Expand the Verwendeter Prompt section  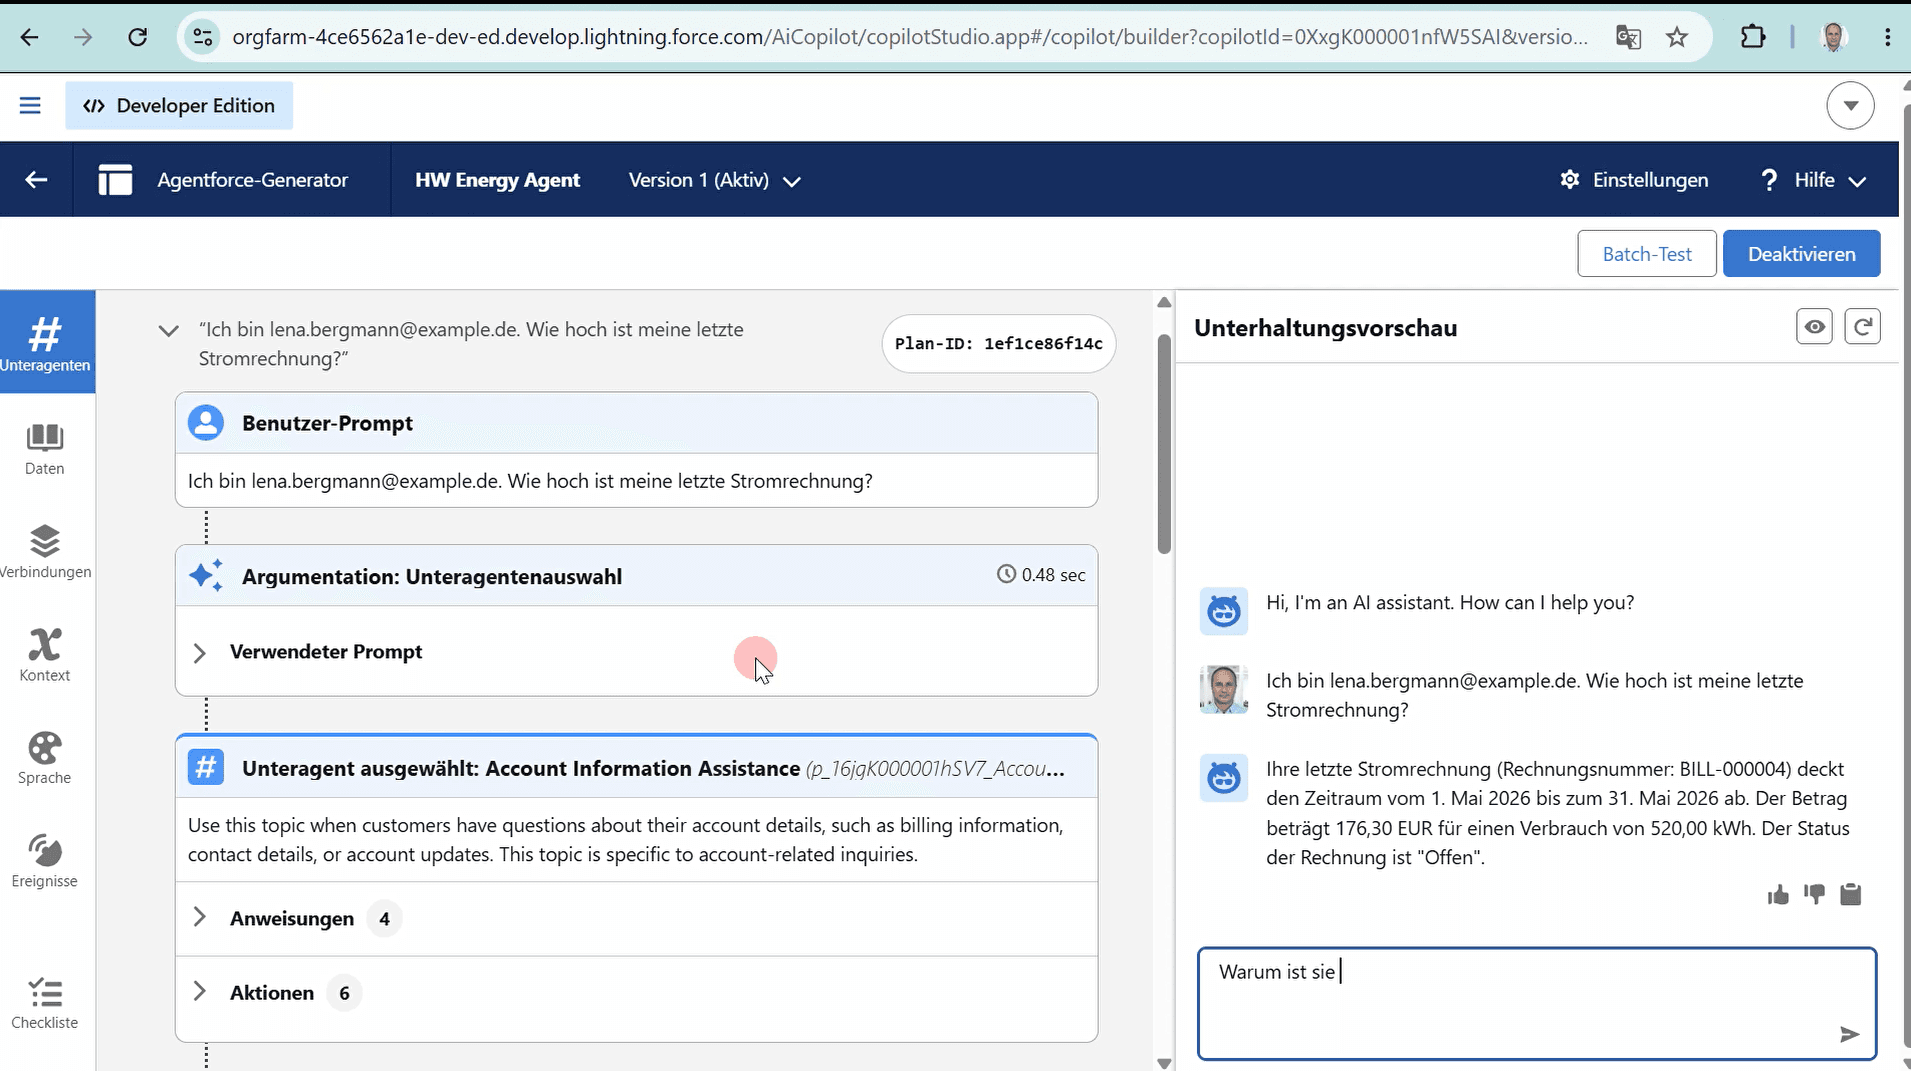coord(199,653)
